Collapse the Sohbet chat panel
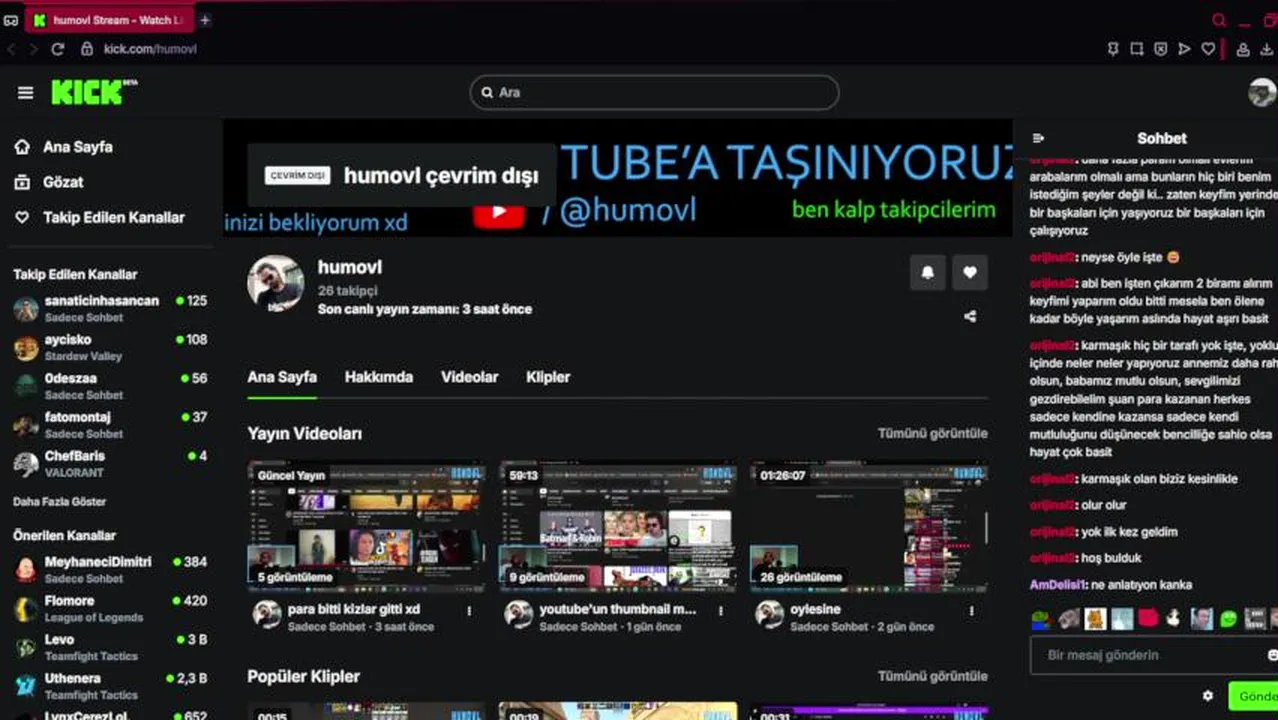This screenshot has height=720, width=1278. pyautogui.click(x=1038, y=139)
